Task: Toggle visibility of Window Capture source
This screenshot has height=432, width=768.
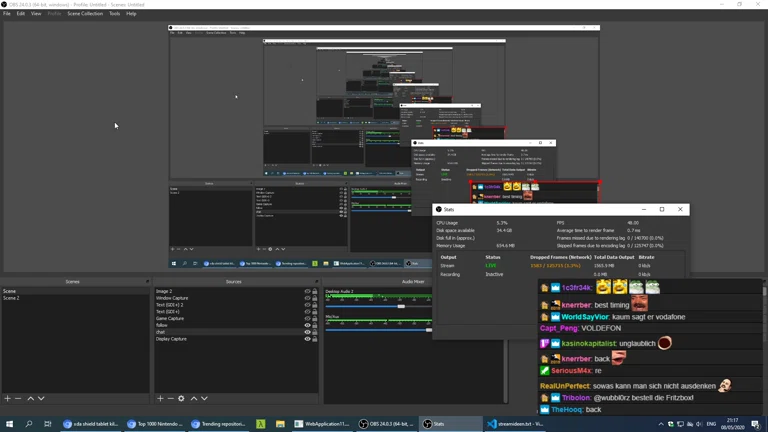Action: click(x=308, y=298)
